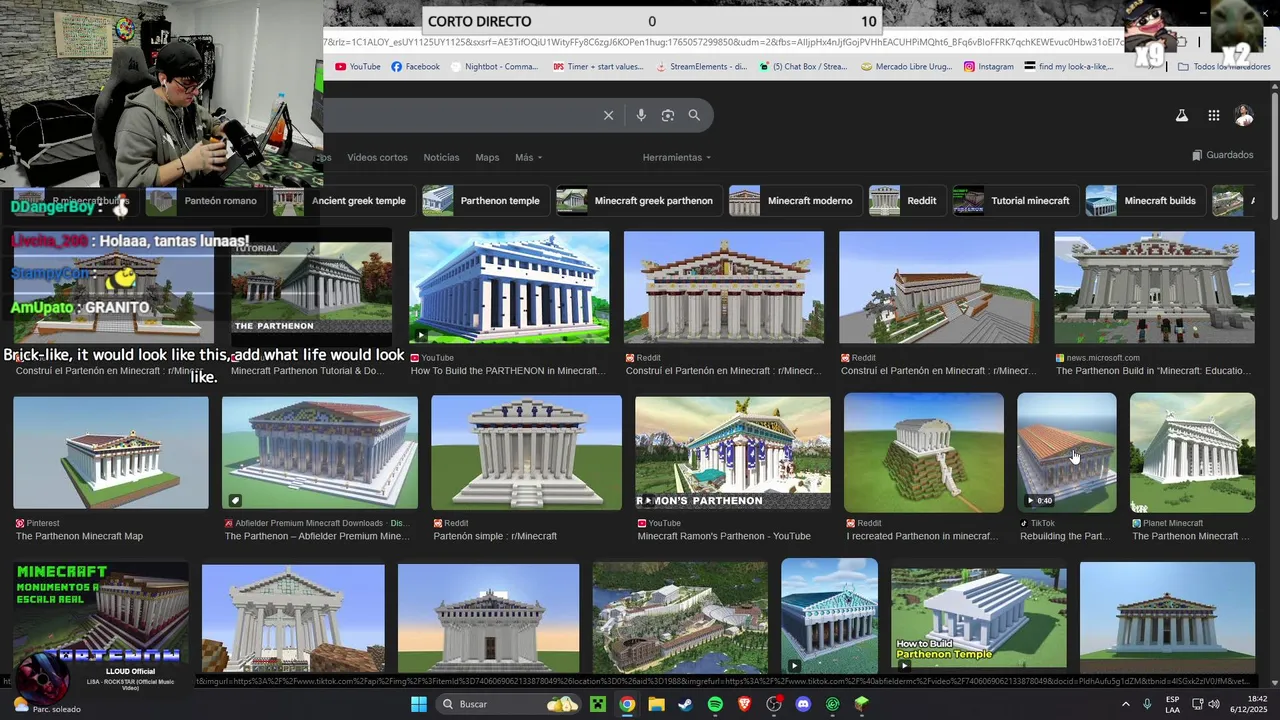This screenshot has width=1280, height=720.
Task: Open File Explorer from taskbar
Action: click(656, 704)
